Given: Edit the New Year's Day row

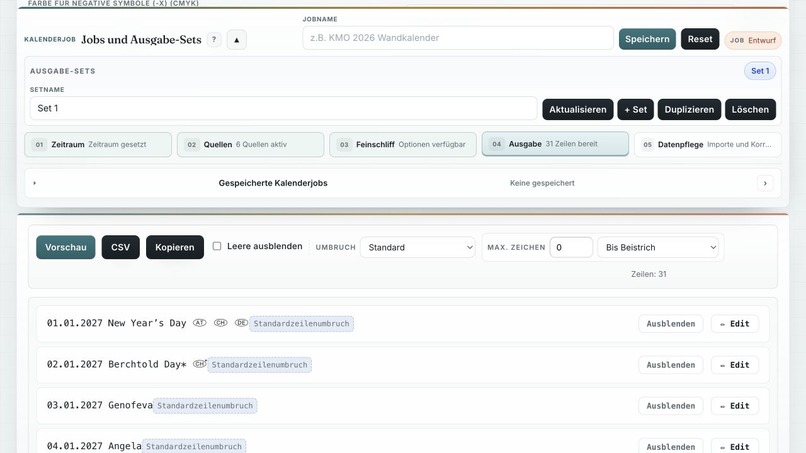Looking at the screenshot, I should tap(735, 323).
